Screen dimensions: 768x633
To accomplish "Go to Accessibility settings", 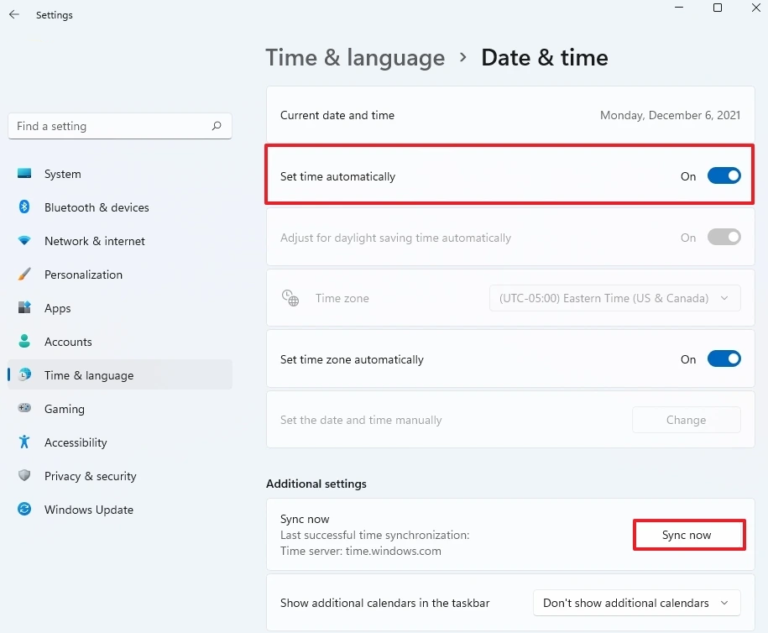I will [120, 442].
